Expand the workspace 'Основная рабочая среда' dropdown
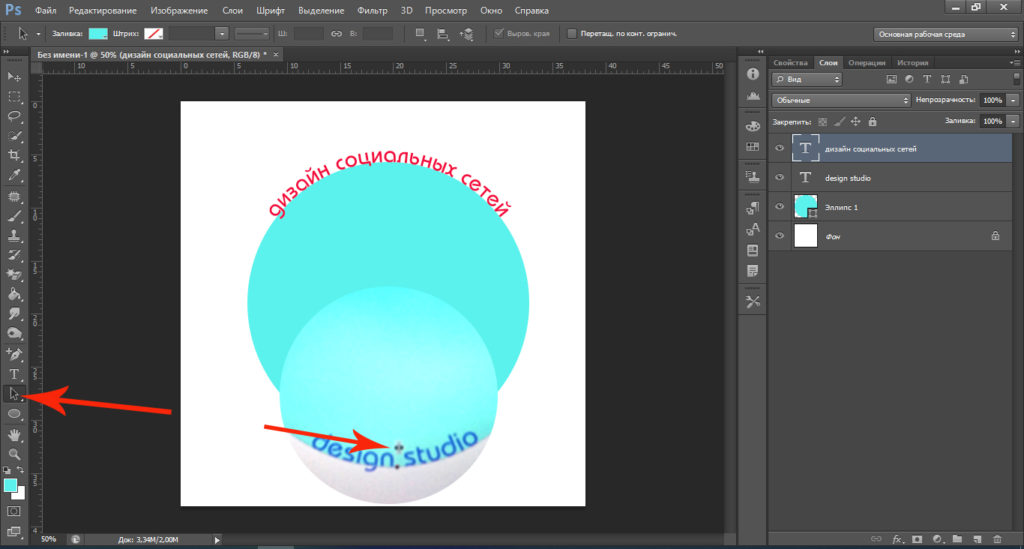Viewport: 1024px width, 549px height. click(945, 33)
